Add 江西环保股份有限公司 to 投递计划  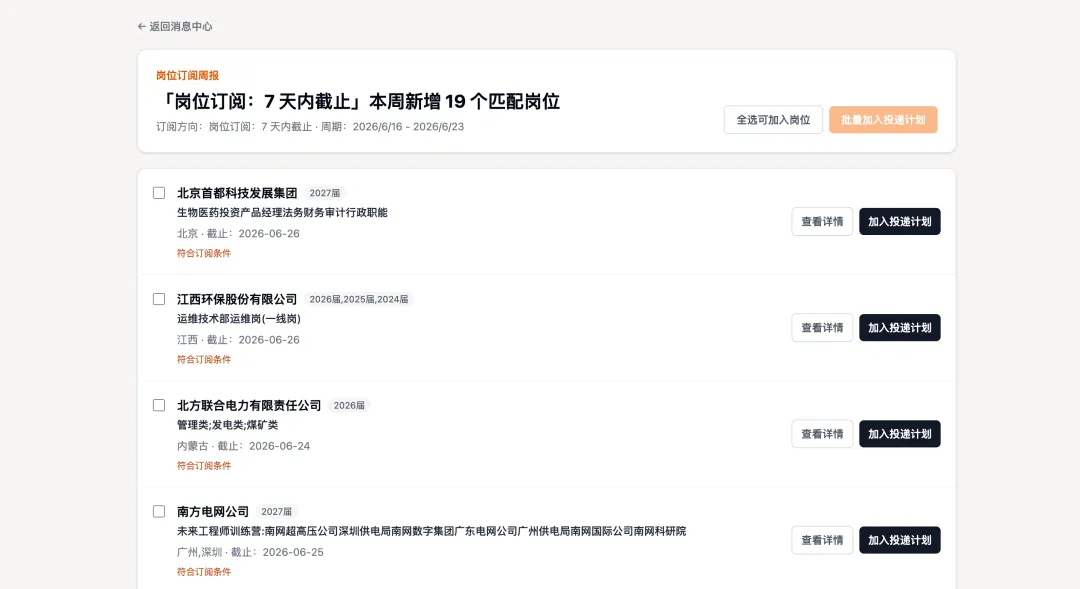[x=900, y=328]
